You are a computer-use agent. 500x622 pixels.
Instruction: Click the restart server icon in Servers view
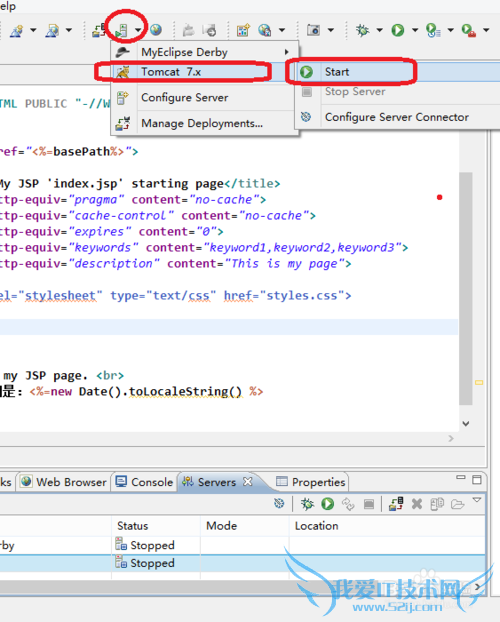(x=348, y=504)
